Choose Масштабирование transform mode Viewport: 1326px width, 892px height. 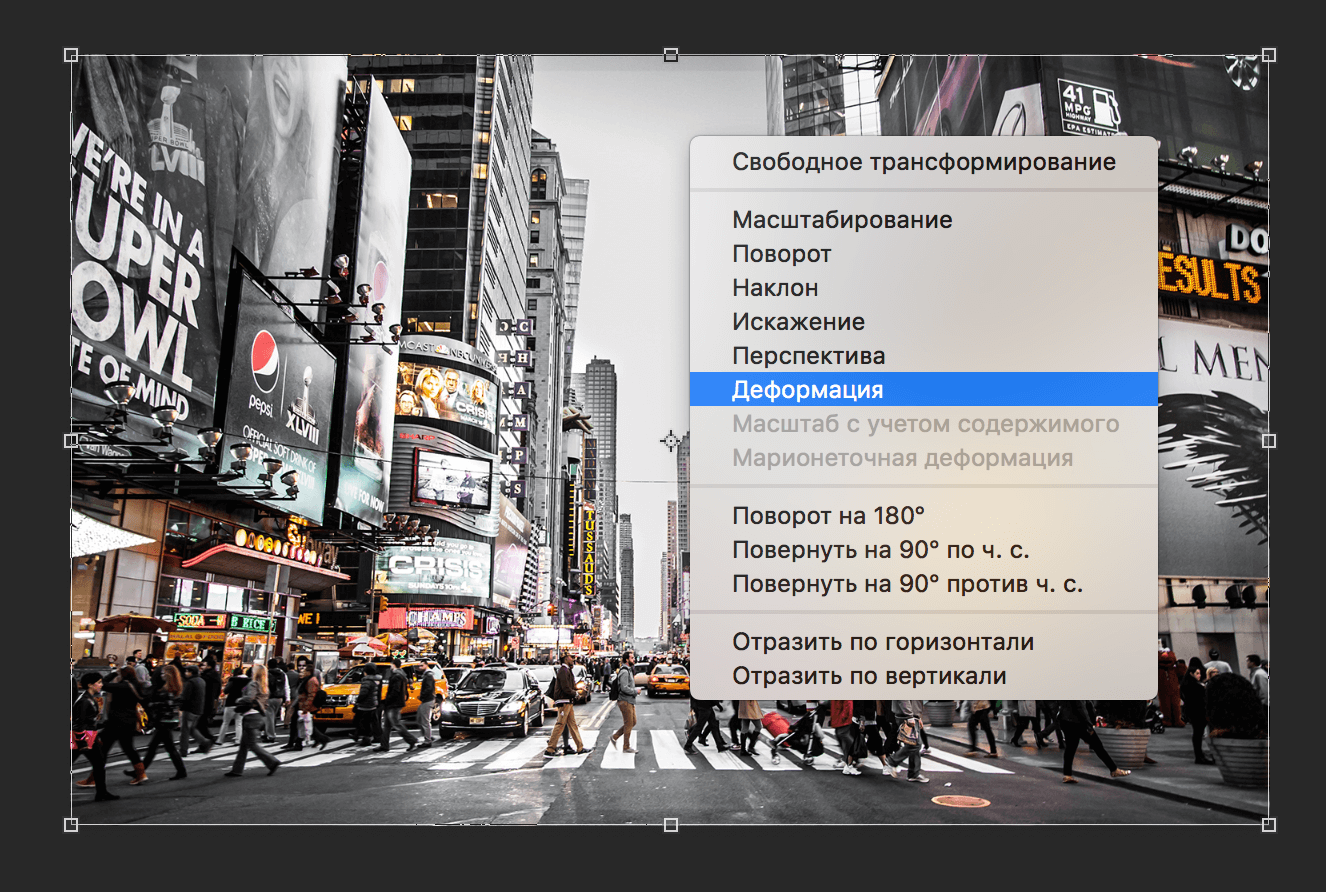point(842,219)
